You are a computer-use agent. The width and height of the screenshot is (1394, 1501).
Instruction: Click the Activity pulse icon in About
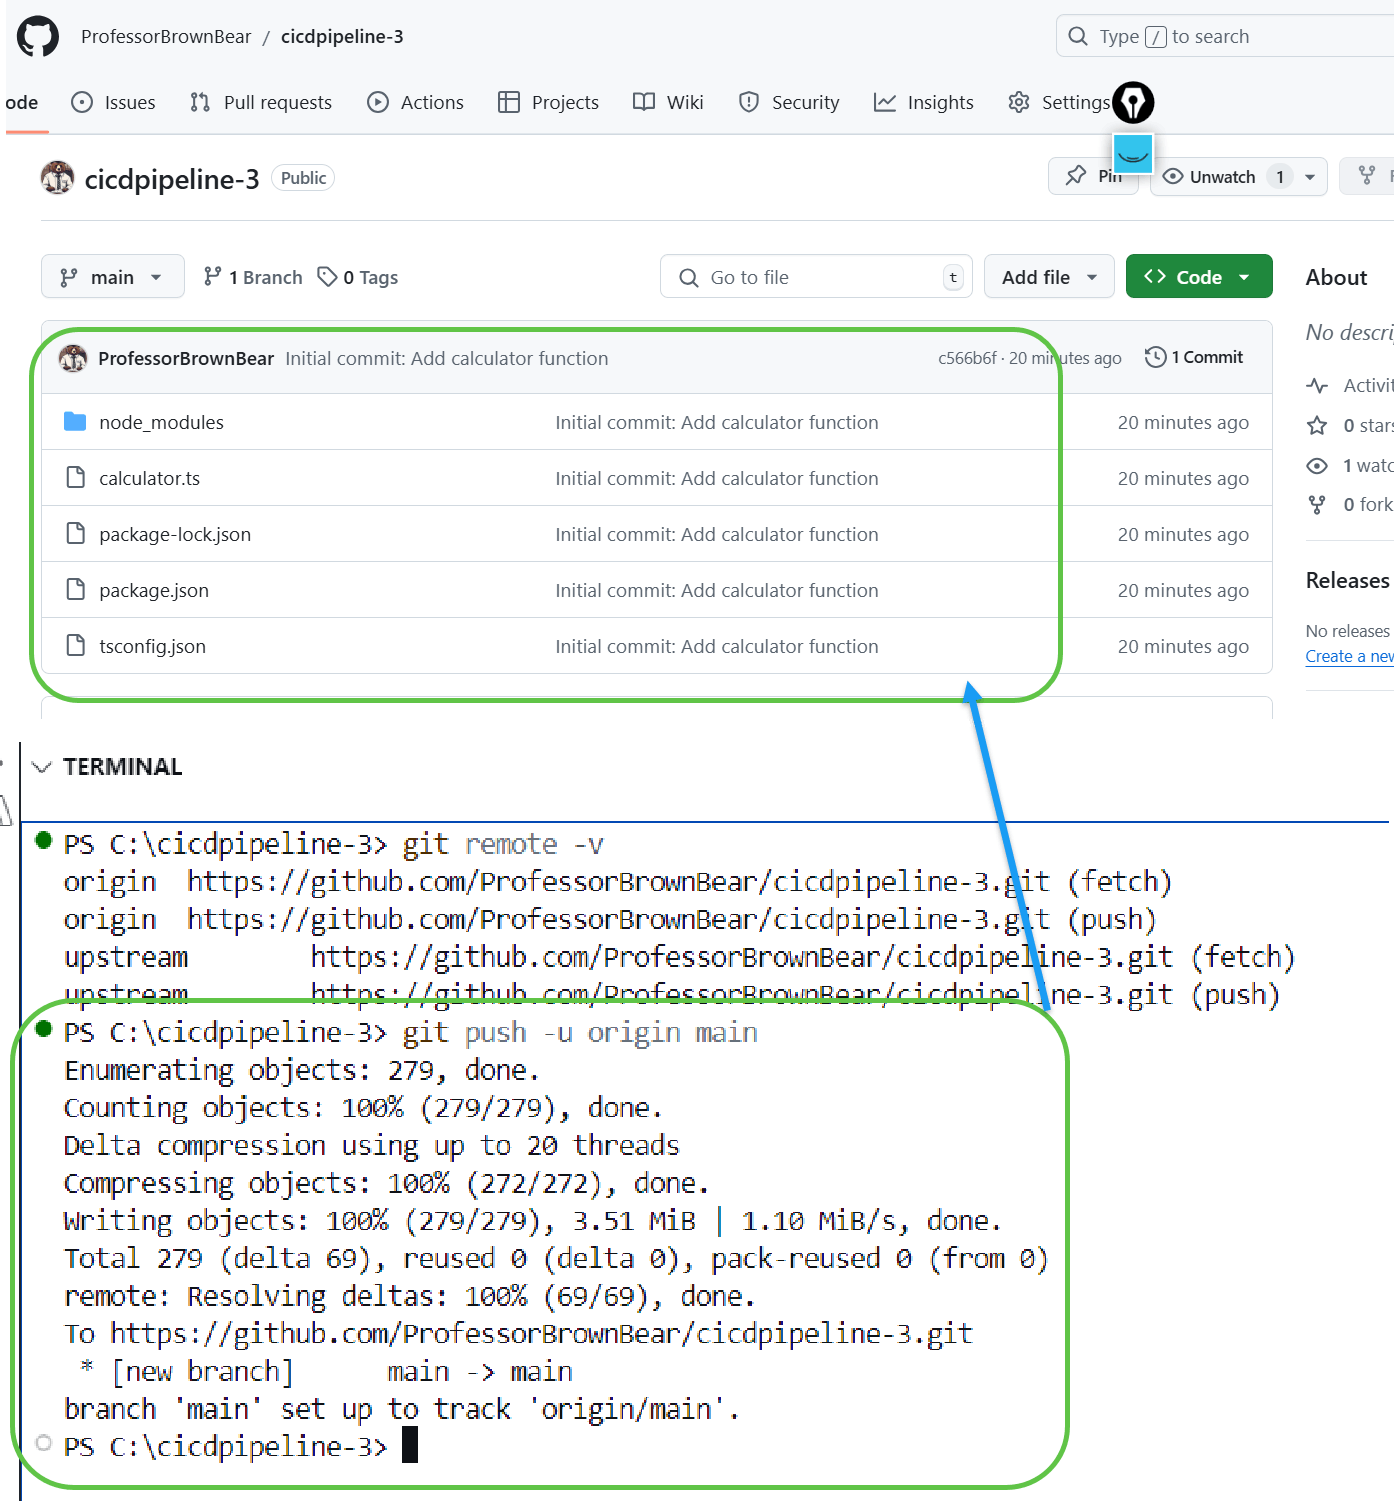click(x=1317, y=385)
